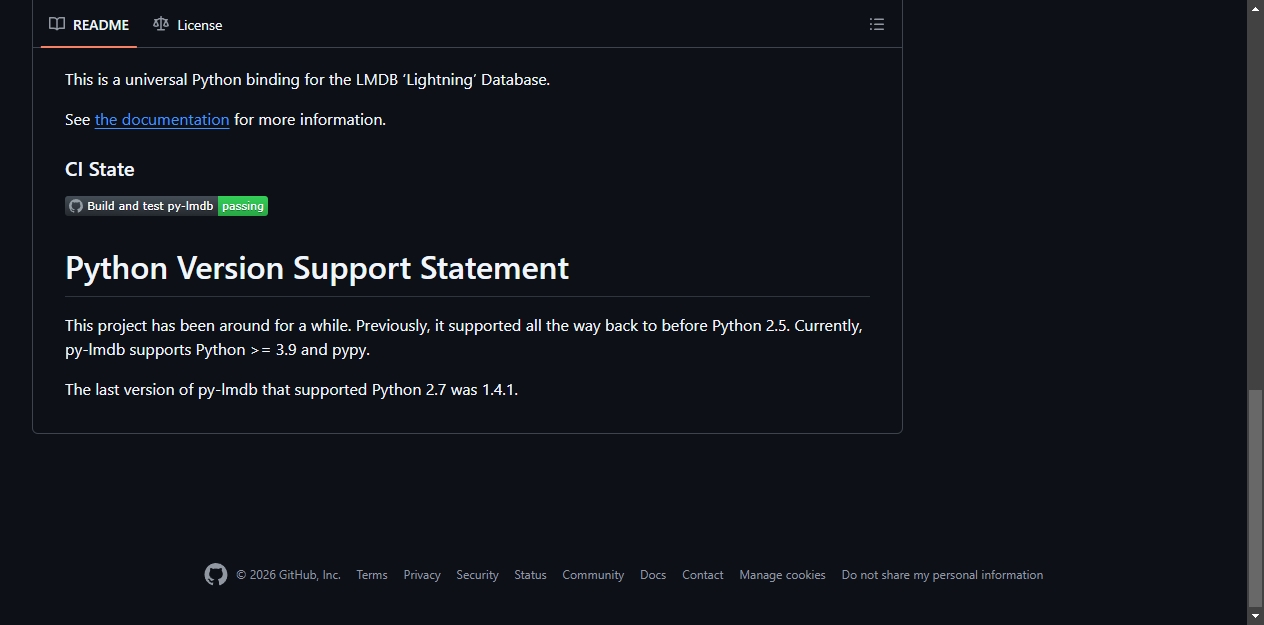Viewport: 1264px width, 625px height.
Task: Open the 'Build and test py-lmdb' passing badge
Action: click(x=167, y=206)
